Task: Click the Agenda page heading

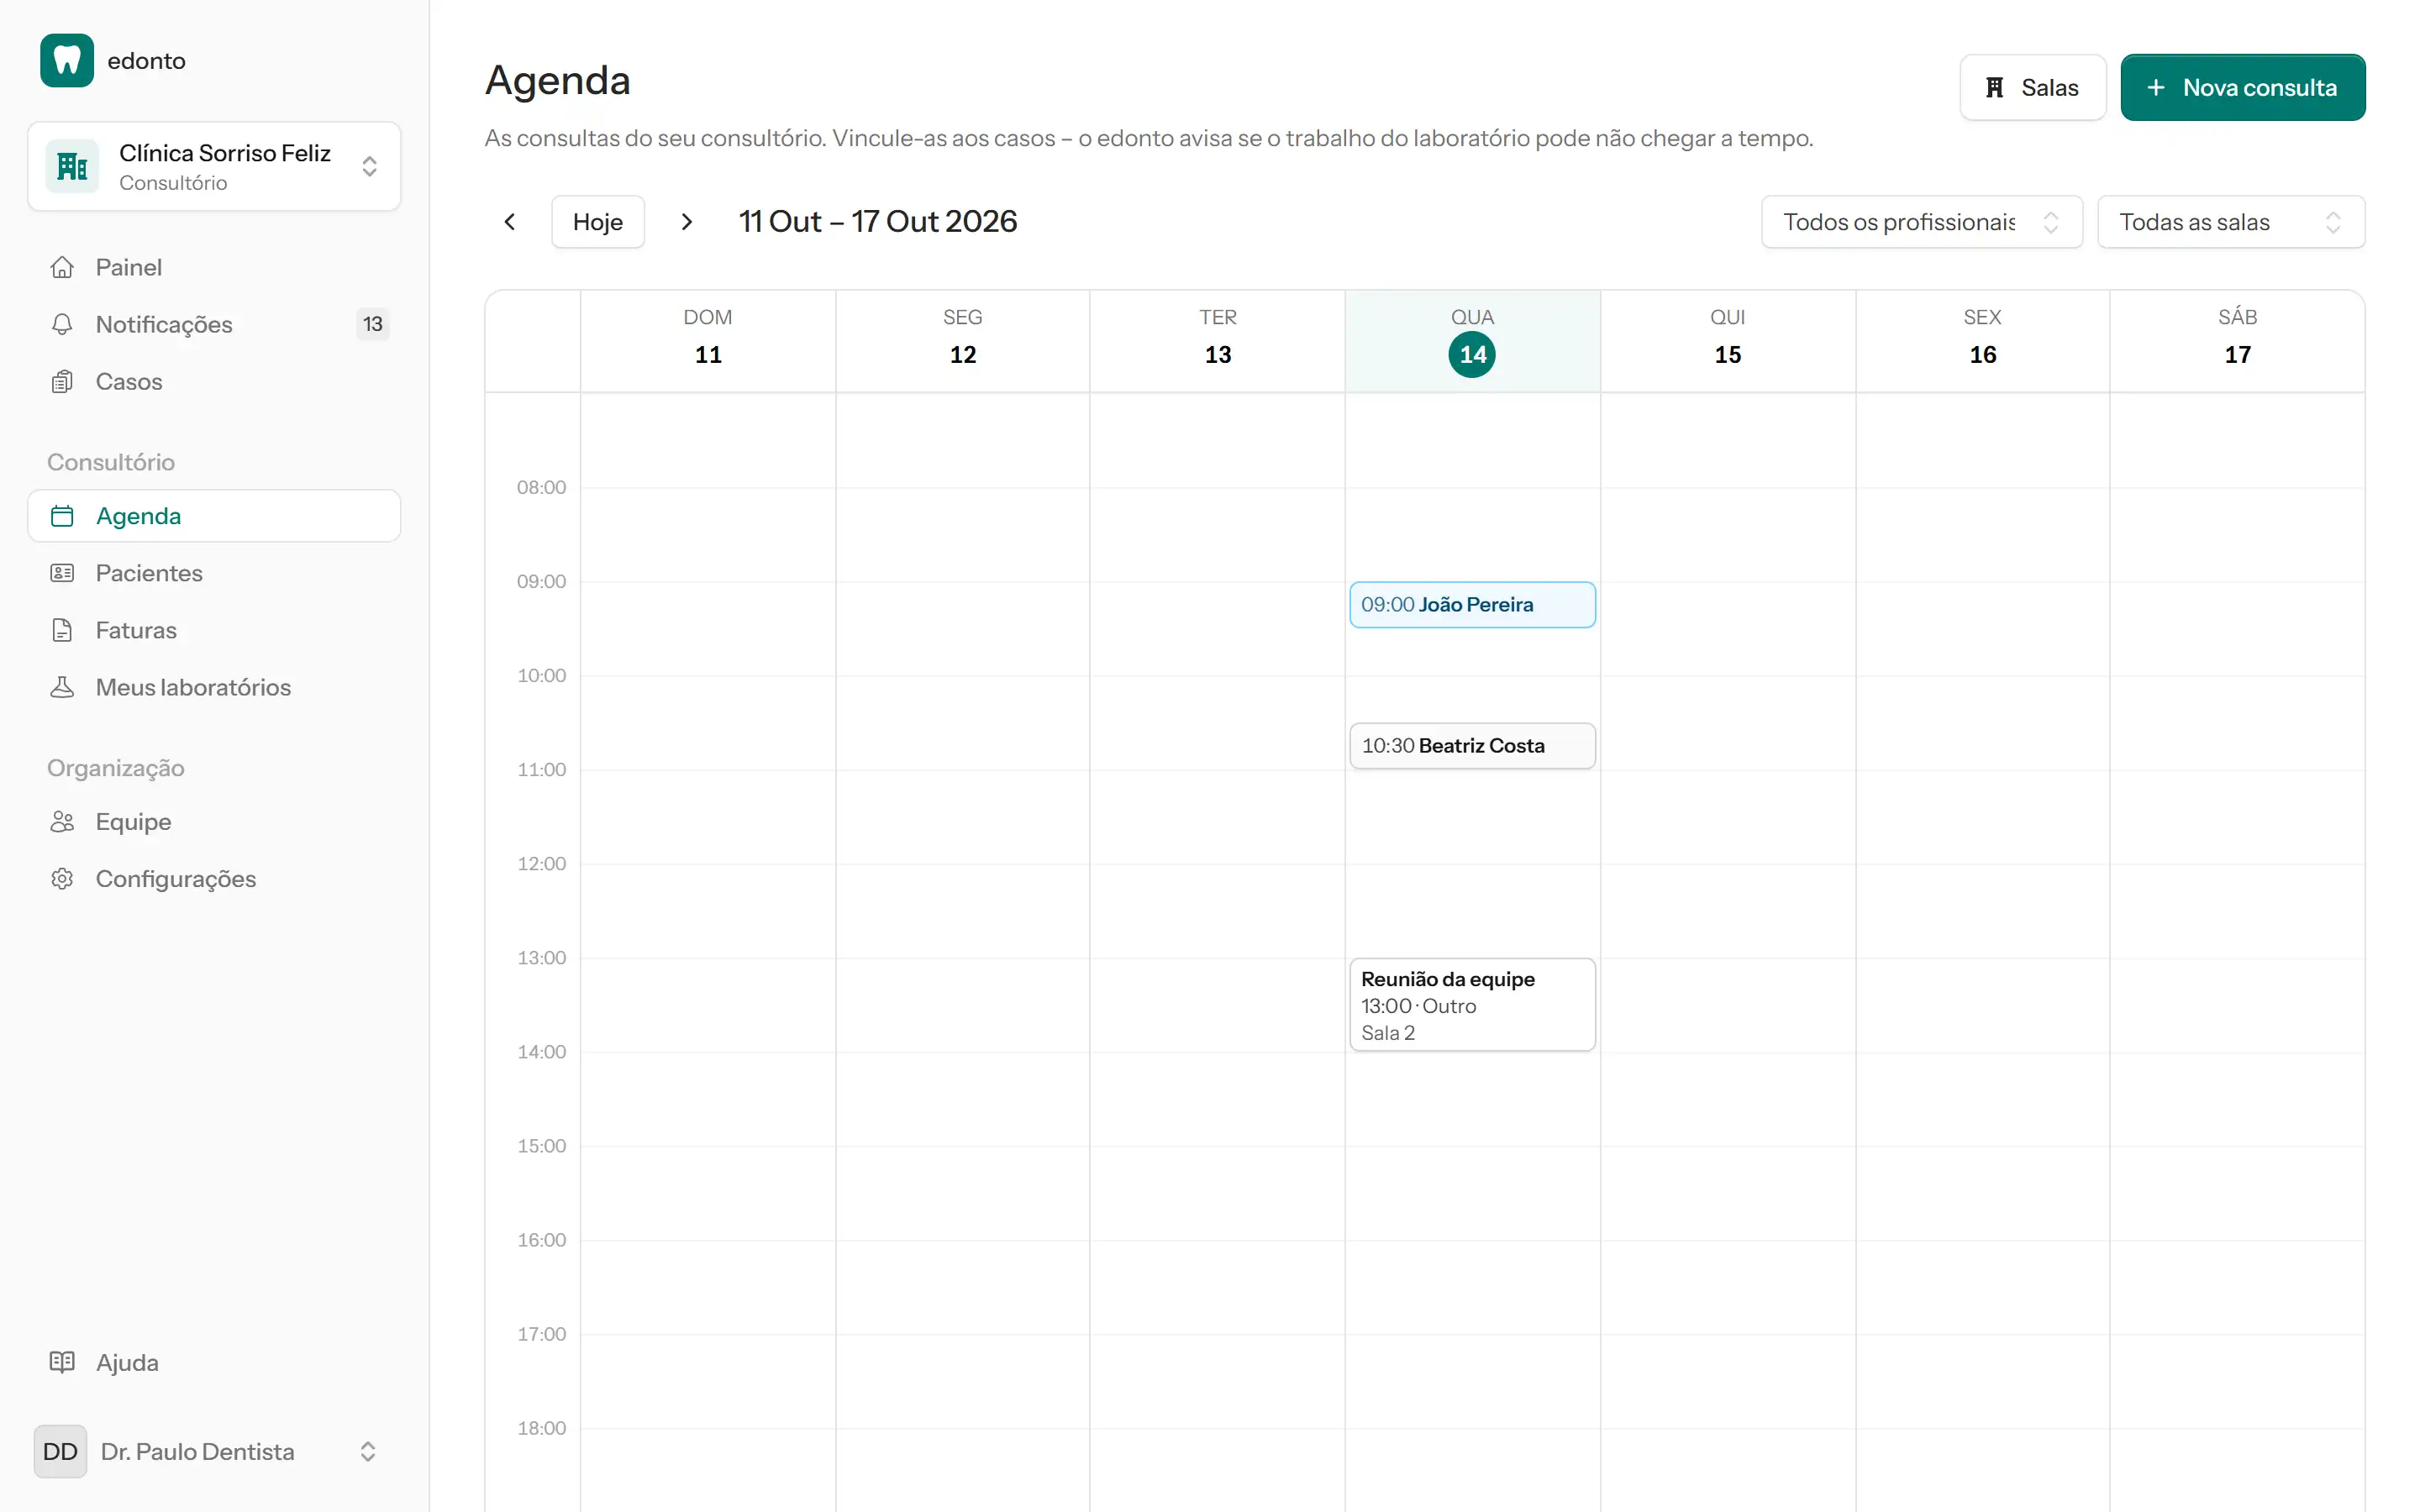Action: [x=558, y=81]
